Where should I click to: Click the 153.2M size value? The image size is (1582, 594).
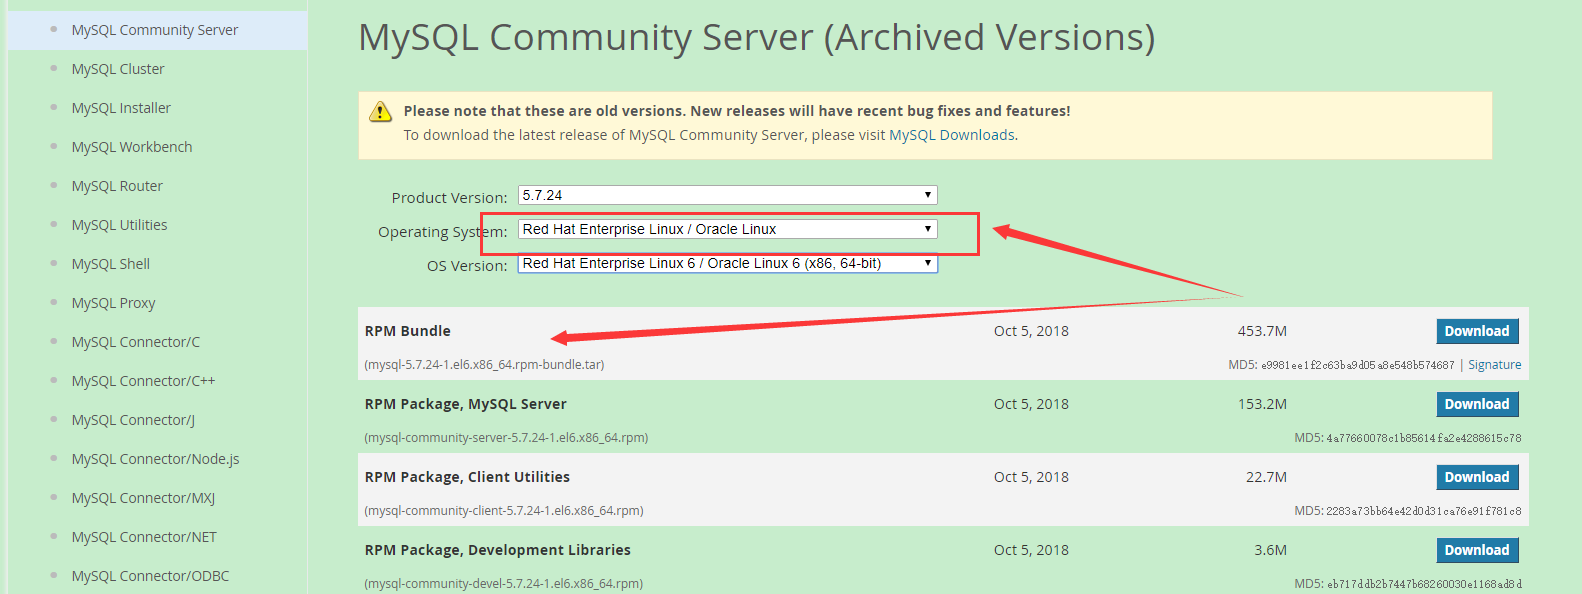(x=1262, y=404)
